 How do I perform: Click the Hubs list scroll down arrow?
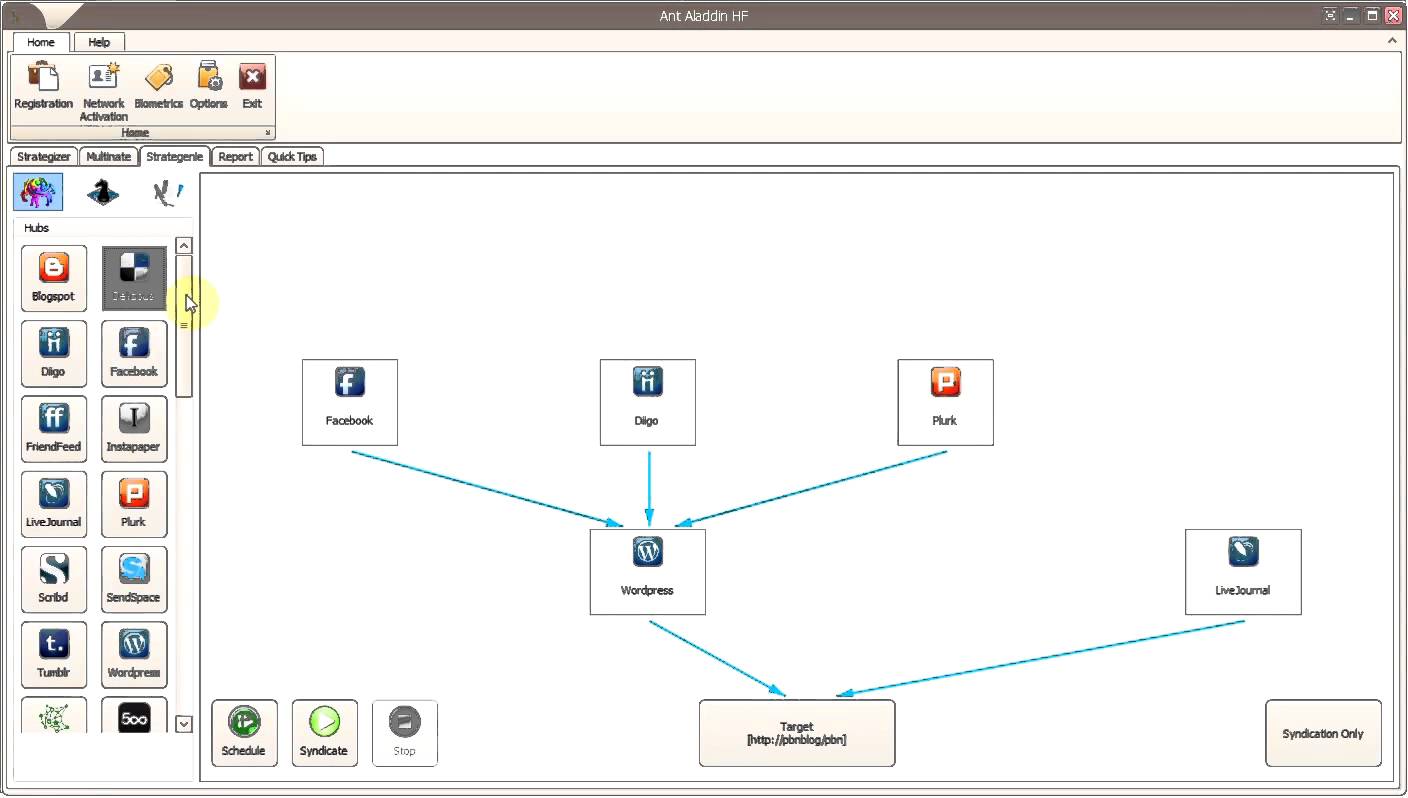[184, 724]
